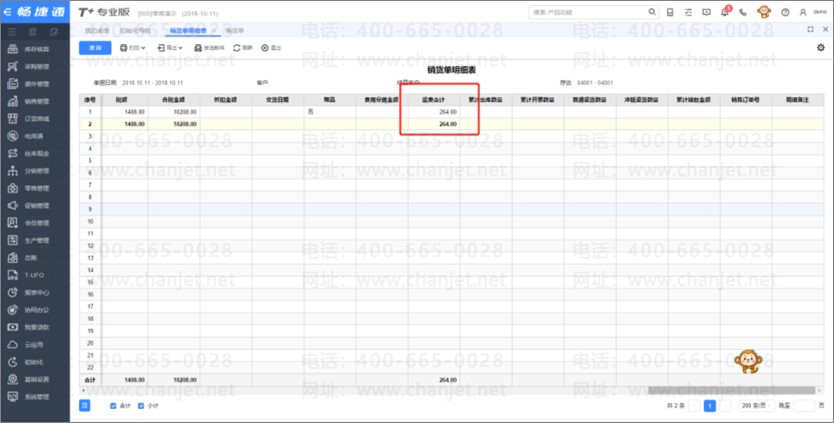
Task: Open the 促销管理 module in sidebar
Action: (x=35, y=205)
